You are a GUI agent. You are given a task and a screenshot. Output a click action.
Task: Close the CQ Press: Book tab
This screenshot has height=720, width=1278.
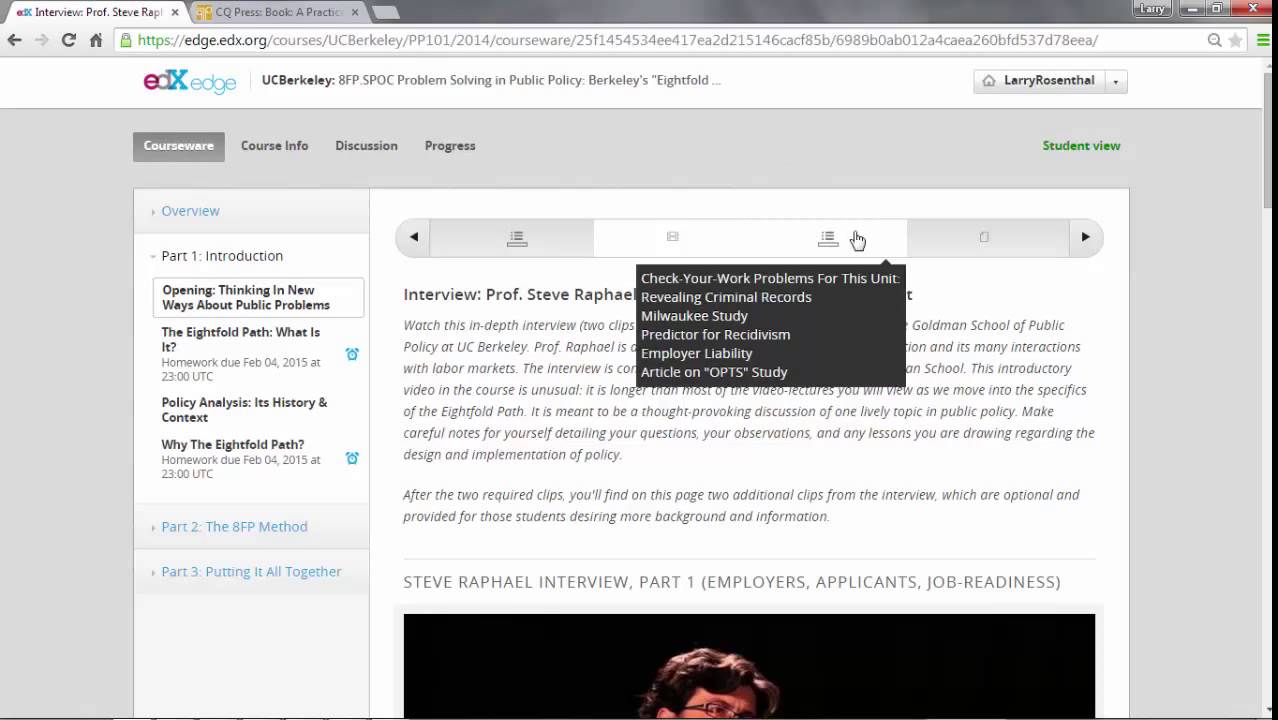[x=355, y=12]
